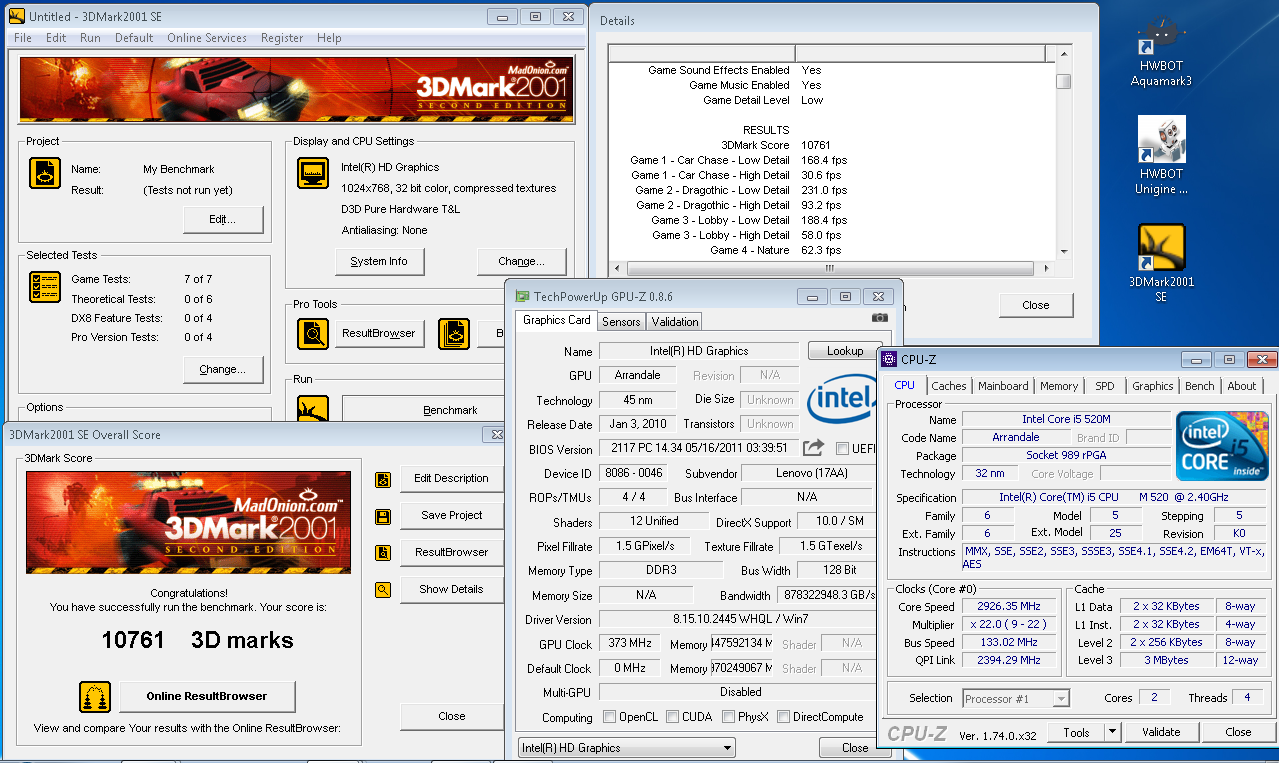Image resolution: width=1279 pixels, height=763 pixels.
Task: Open HWBOT Aquamark3 desktop shortcut
Action: point(1161,53)
